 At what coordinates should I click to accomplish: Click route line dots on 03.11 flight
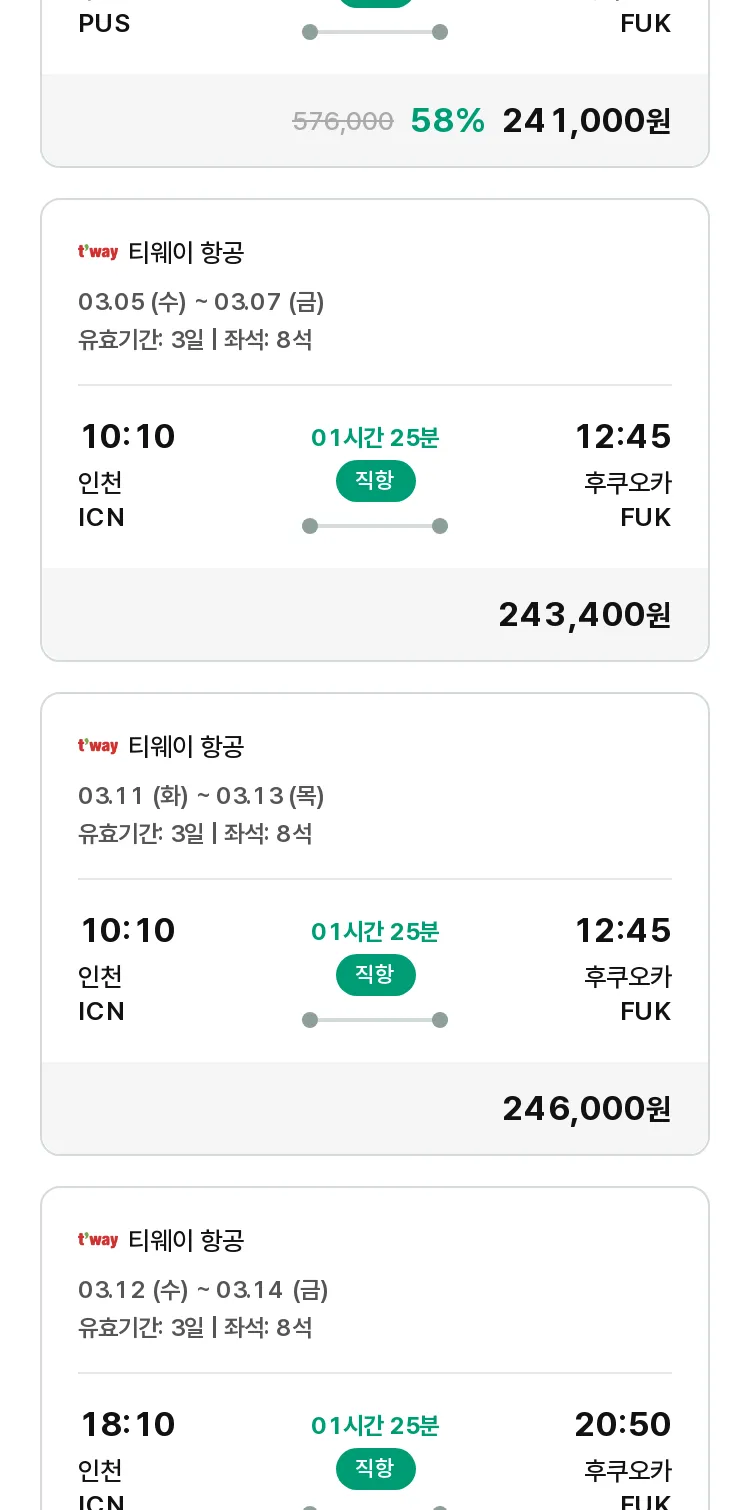(x=375, y=1020)
